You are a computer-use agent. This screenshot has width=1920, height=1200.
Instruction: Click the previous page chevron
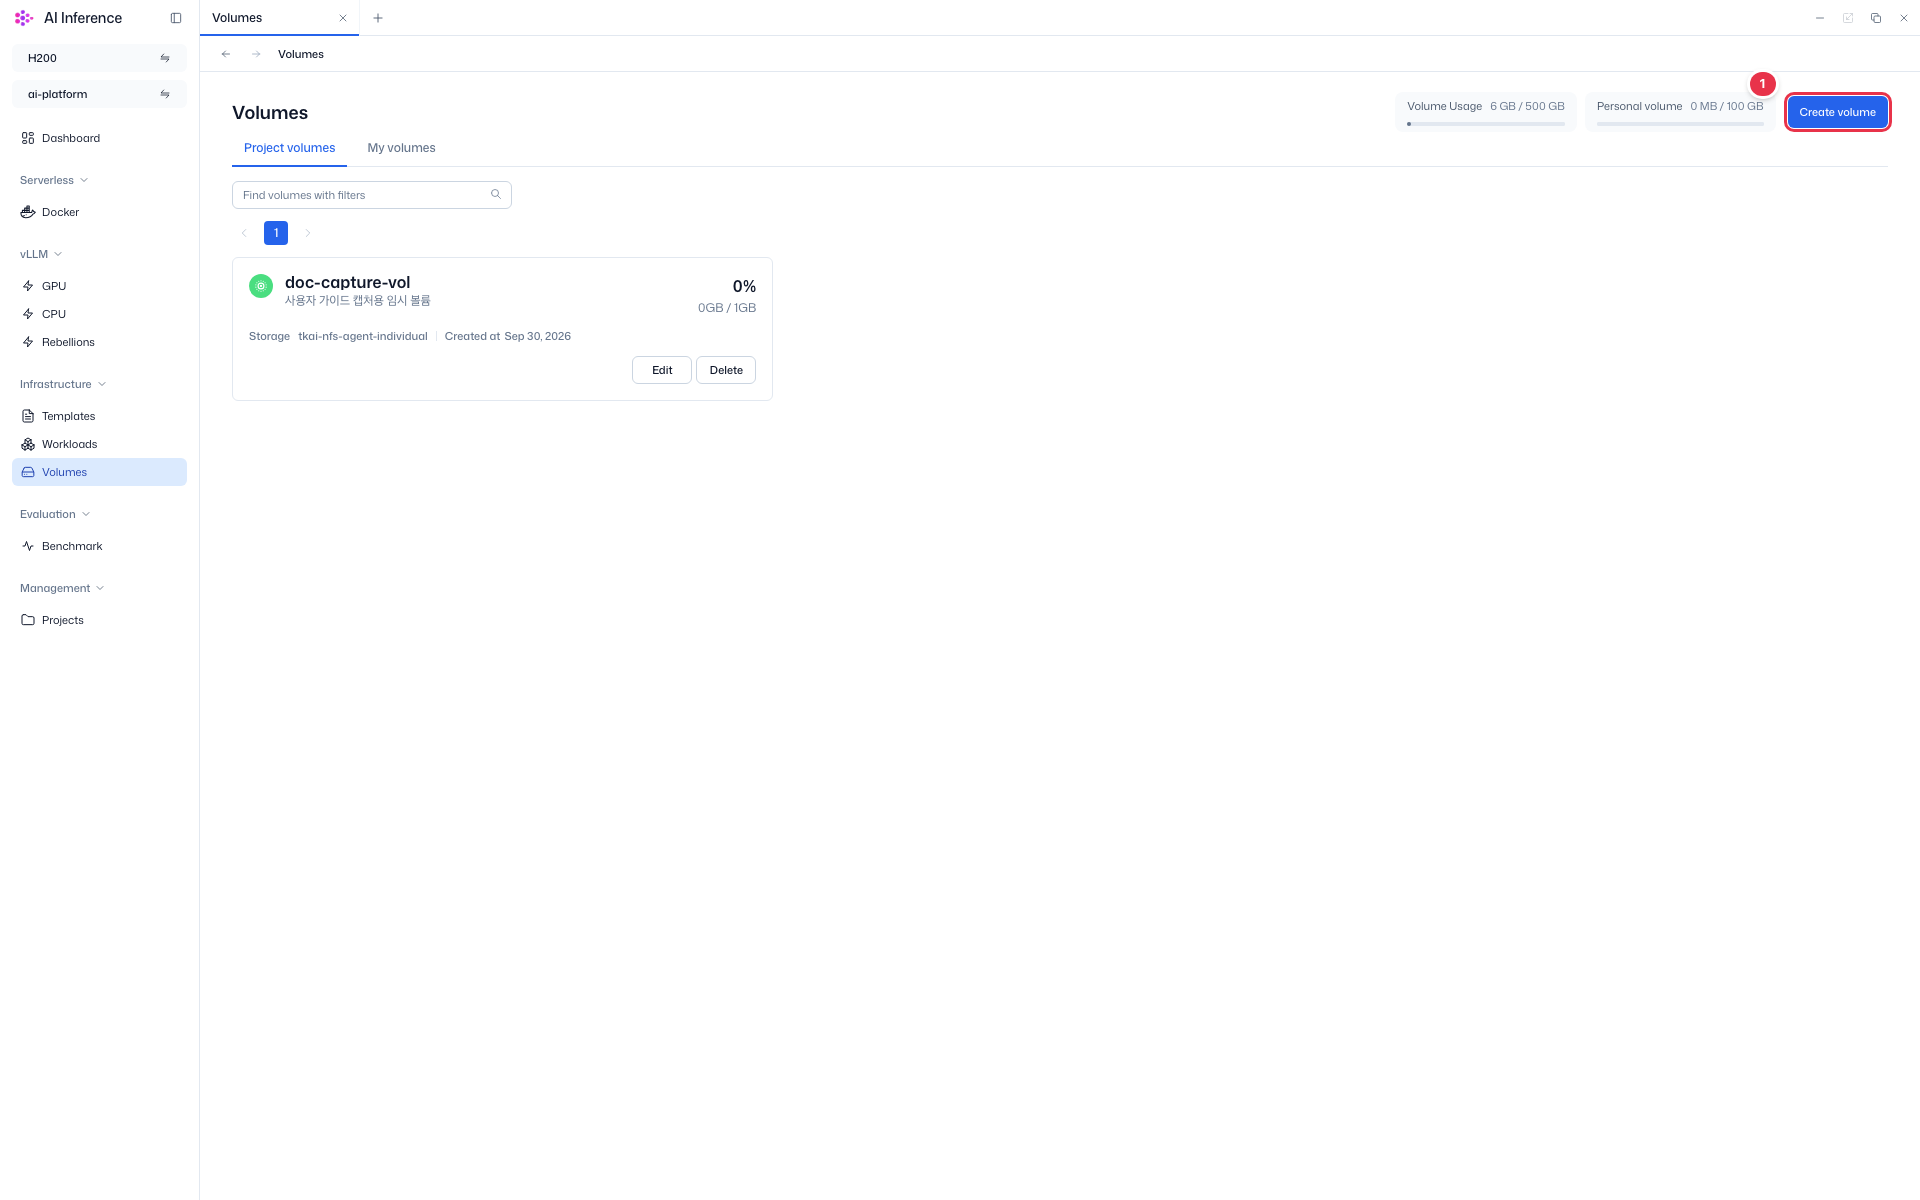pos(244,233)
